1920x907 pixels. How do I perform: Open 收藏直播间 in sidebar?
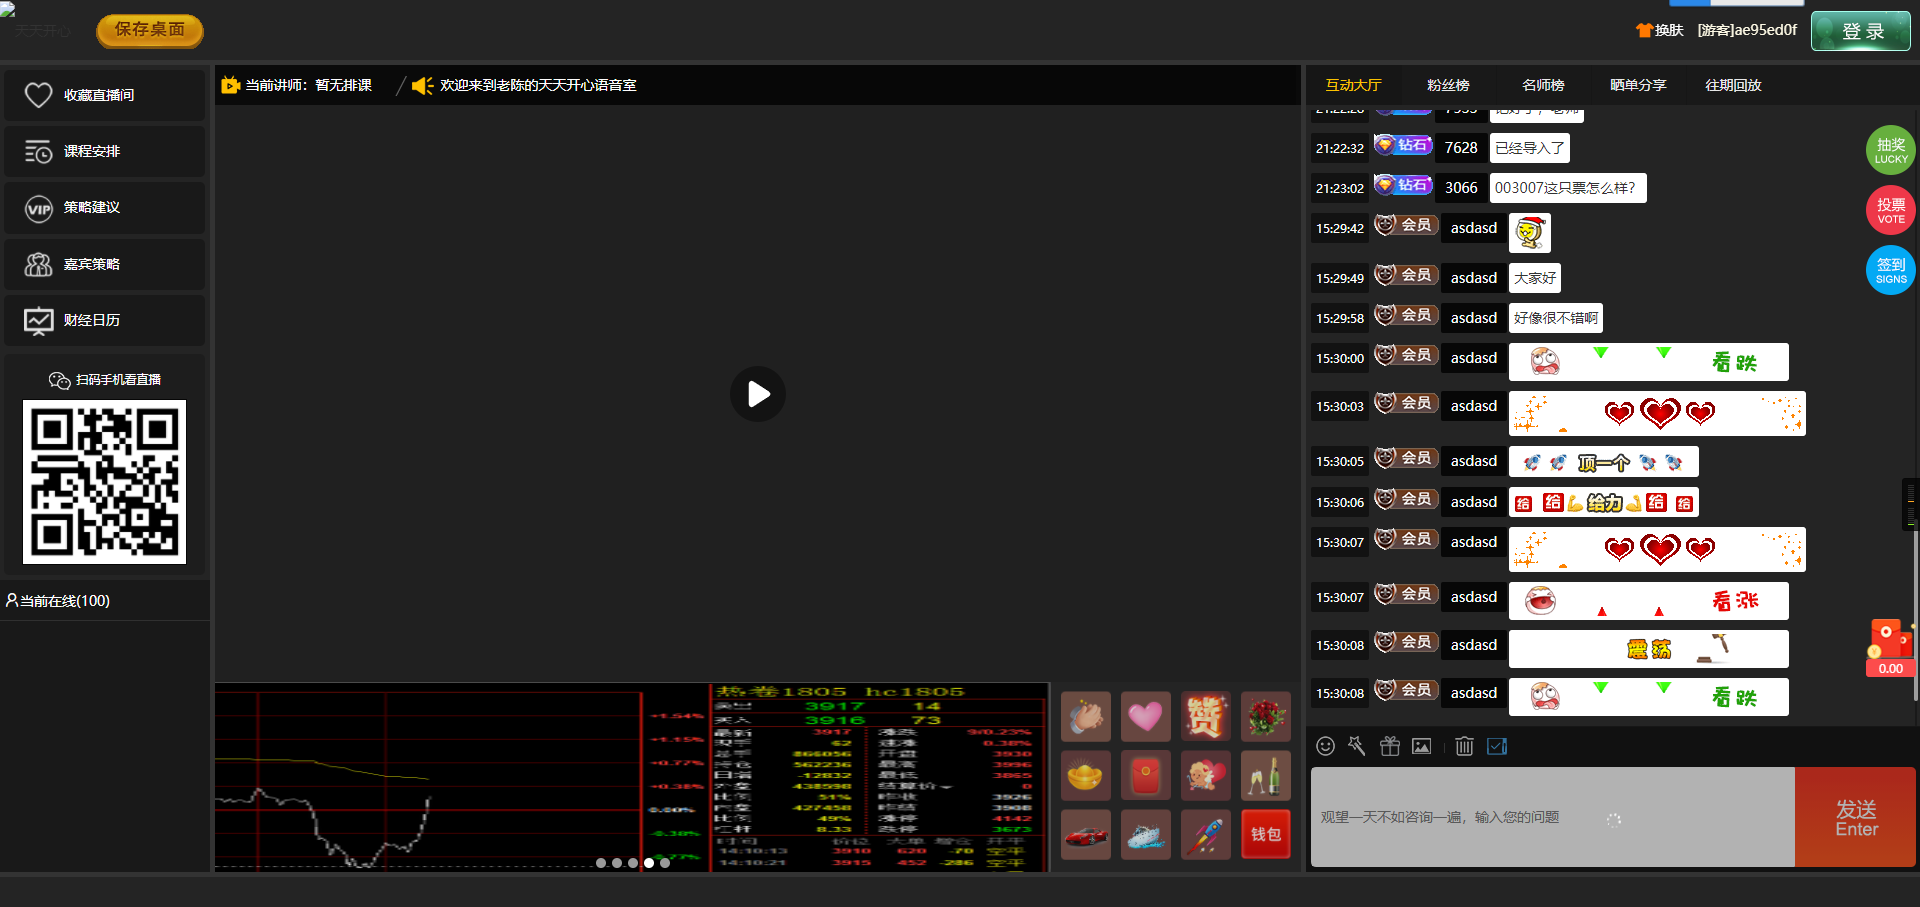coord(104,95)
